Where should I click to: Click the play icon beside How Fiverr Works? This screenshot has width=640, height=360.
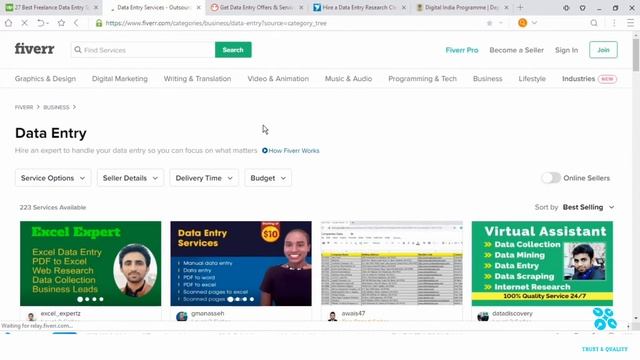pyautogui.click(x=264, y=151)
